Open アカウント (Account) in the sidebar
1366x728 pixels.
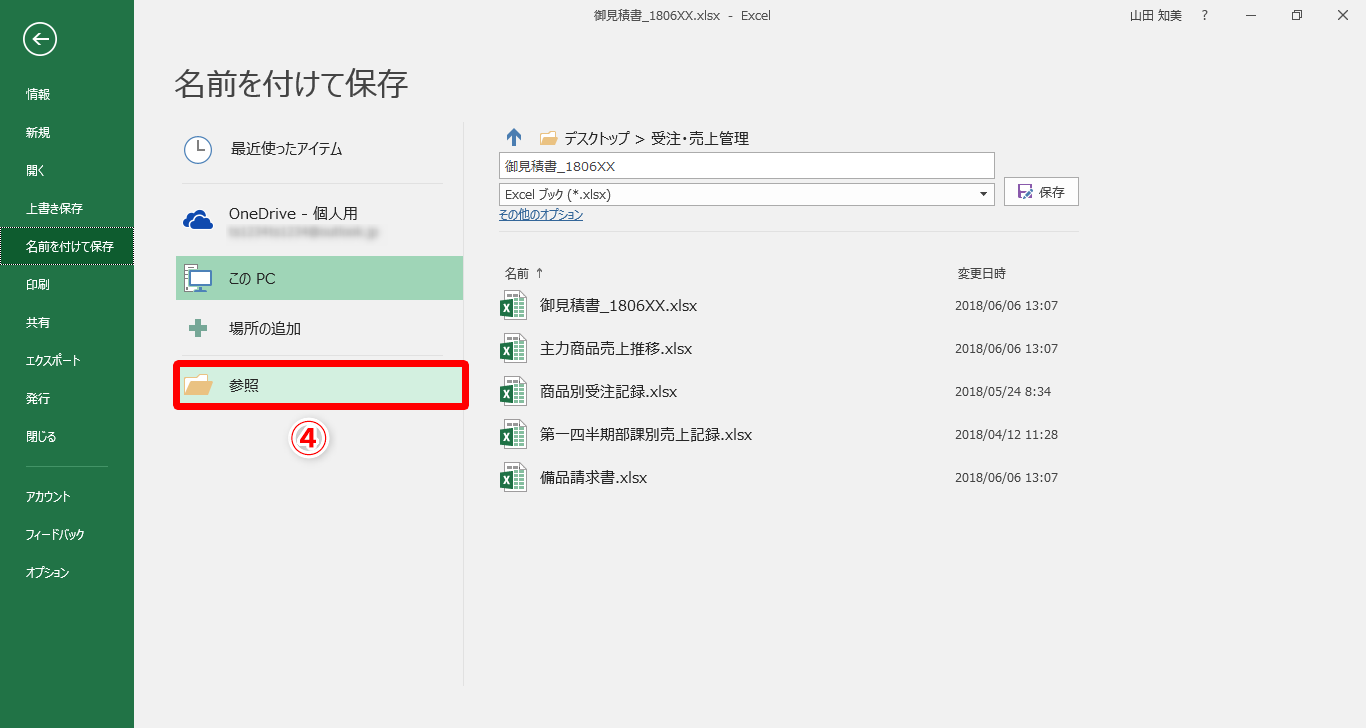[48, 496]
